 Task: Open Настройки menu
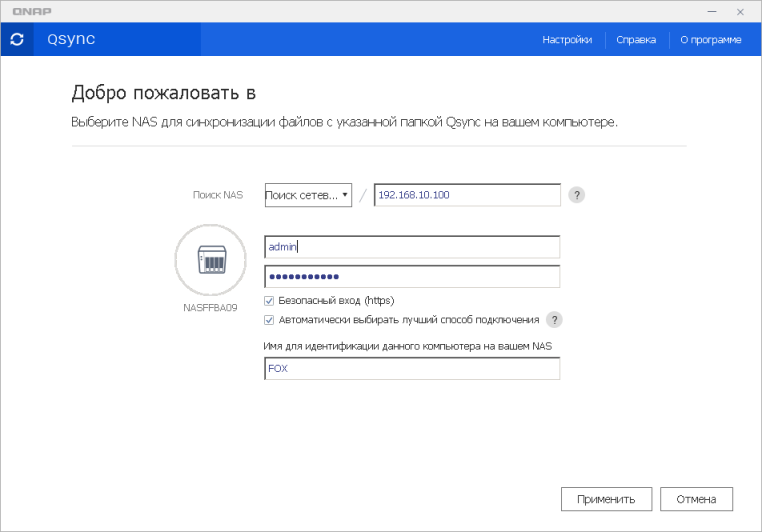click(x=567, y=40)
